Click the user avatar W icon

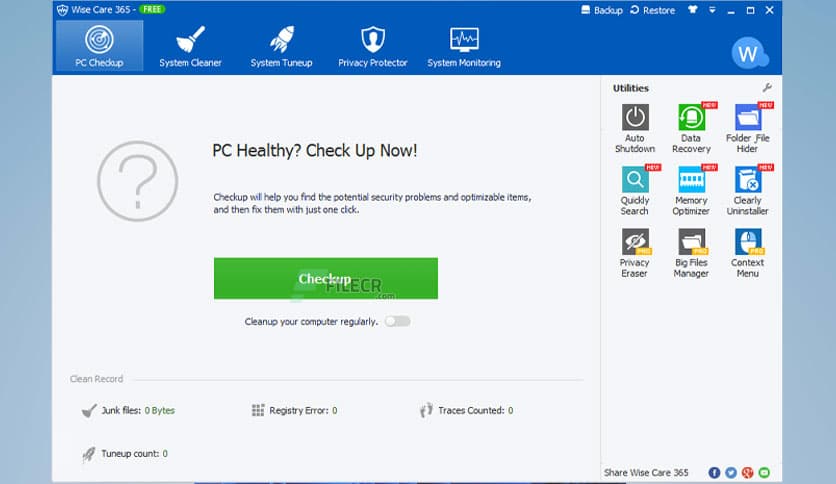(x=749, y=53)
